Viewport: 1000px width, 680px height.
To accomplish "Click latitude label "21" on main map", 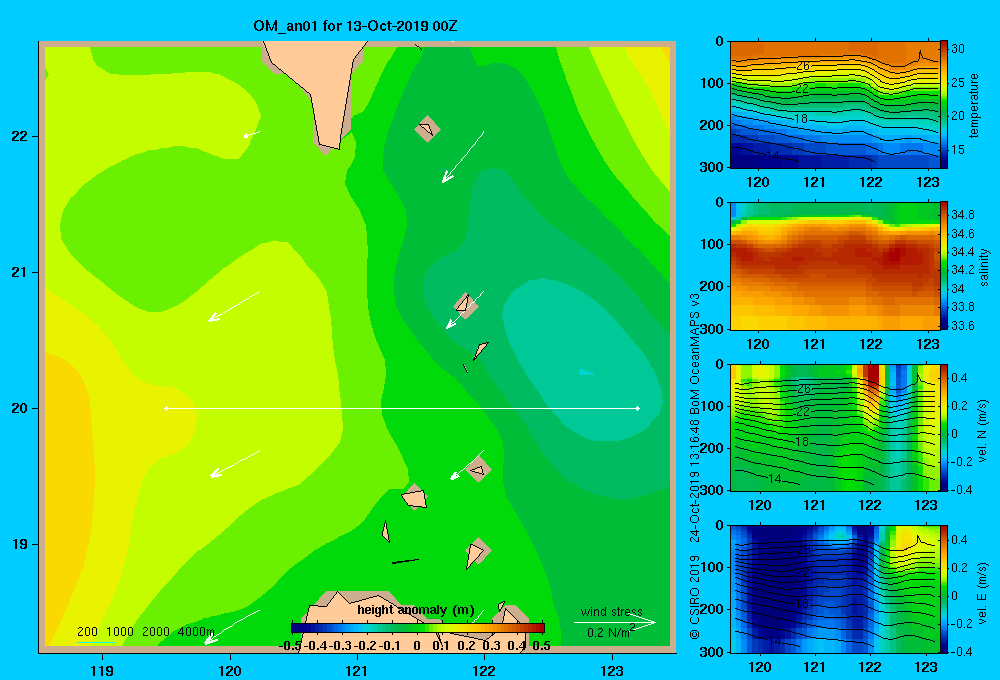I will (x=19, y=272).
